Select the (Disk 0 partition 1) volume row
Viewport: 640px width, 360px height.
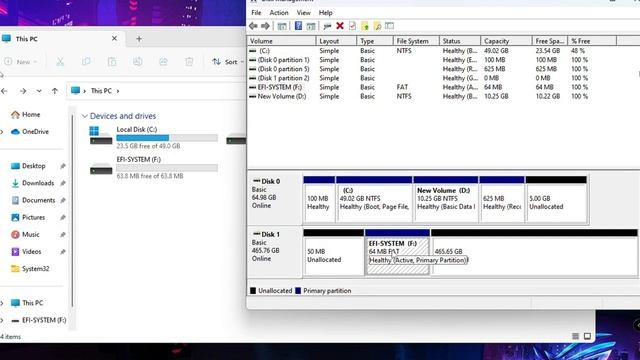pyautogui.click(x=432, y=60)
